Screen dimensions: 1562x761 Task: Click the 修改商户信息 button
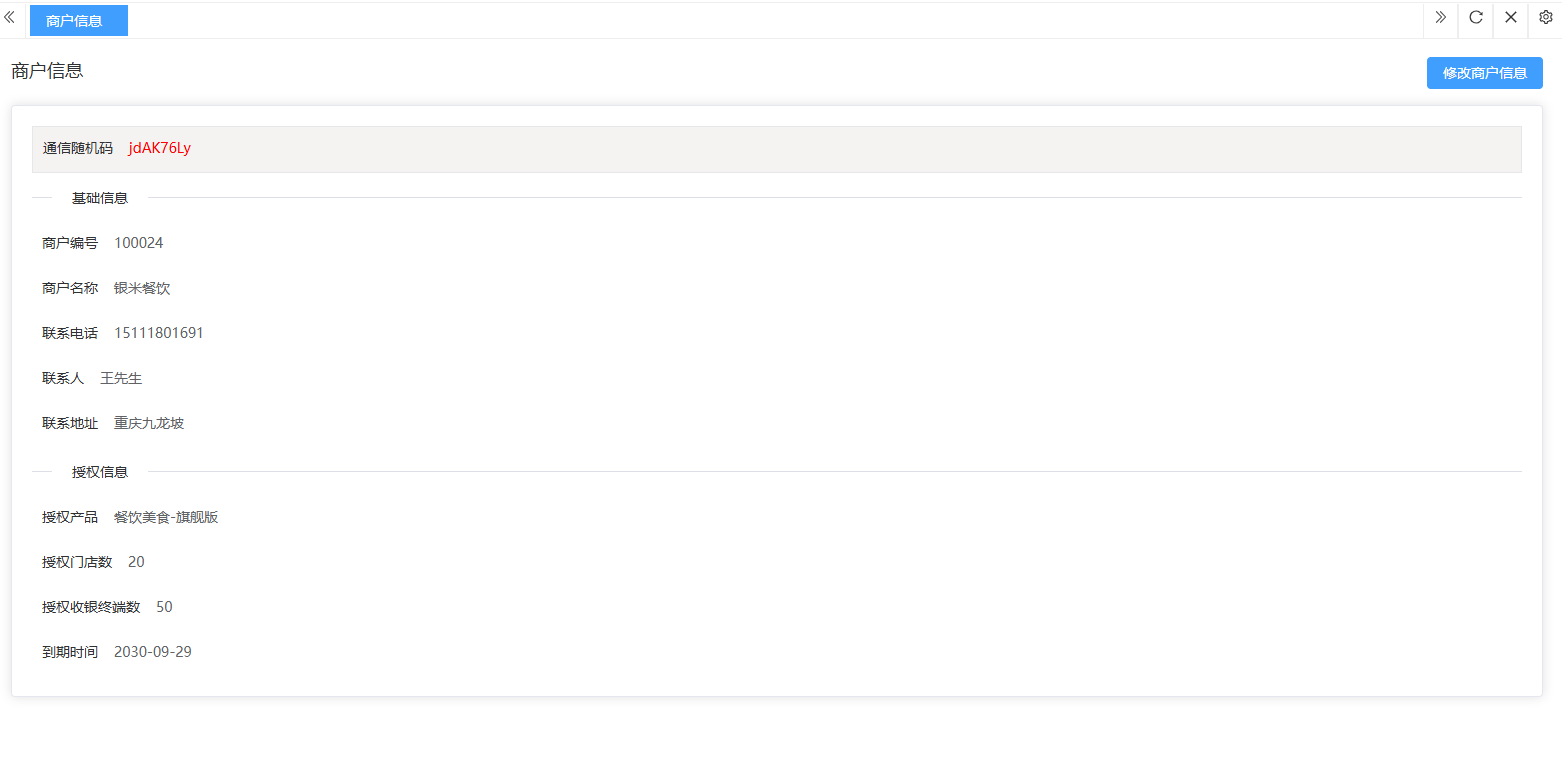[x=1484, y=73]
